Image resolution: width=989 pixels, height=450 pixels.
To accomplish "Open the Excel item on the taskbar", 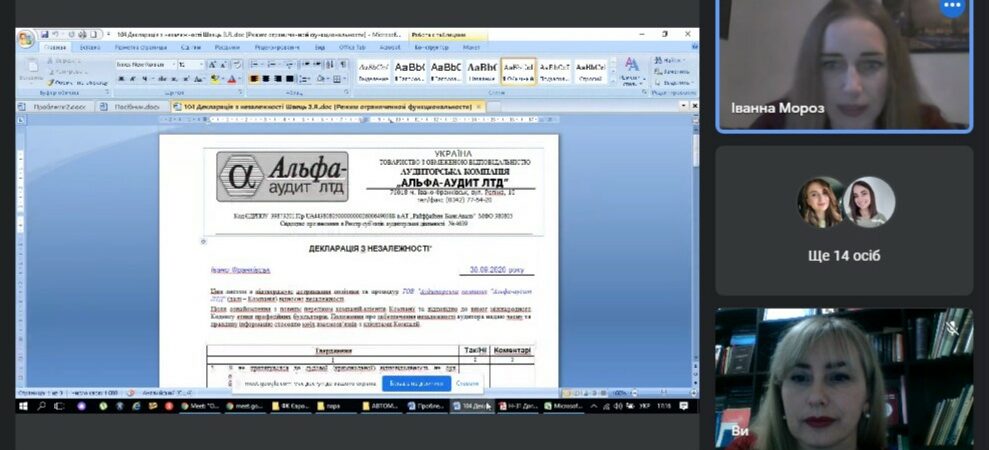I will point(564,406).
